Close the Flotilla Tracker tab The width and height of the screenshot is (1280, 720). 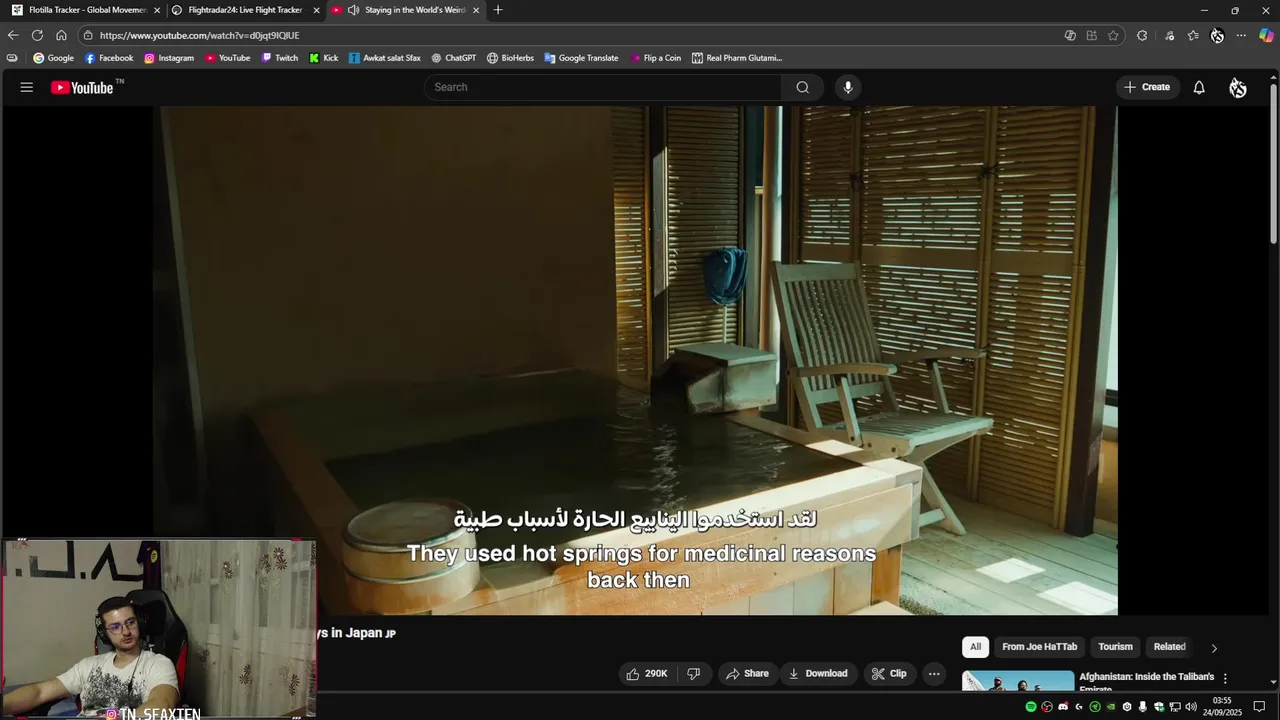(x=157, y=10)
